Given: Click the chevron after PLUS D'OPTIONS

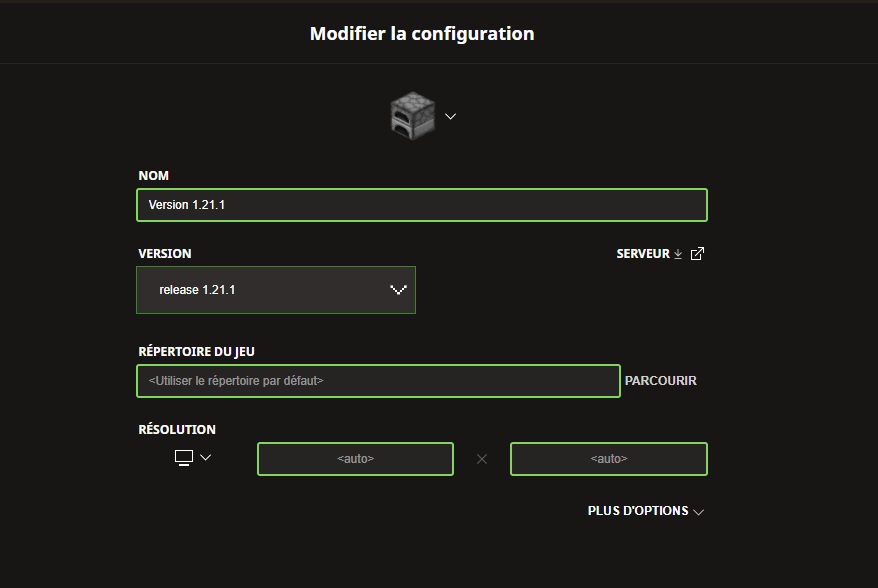Looking at the screenshot, I should click(698, 512).
